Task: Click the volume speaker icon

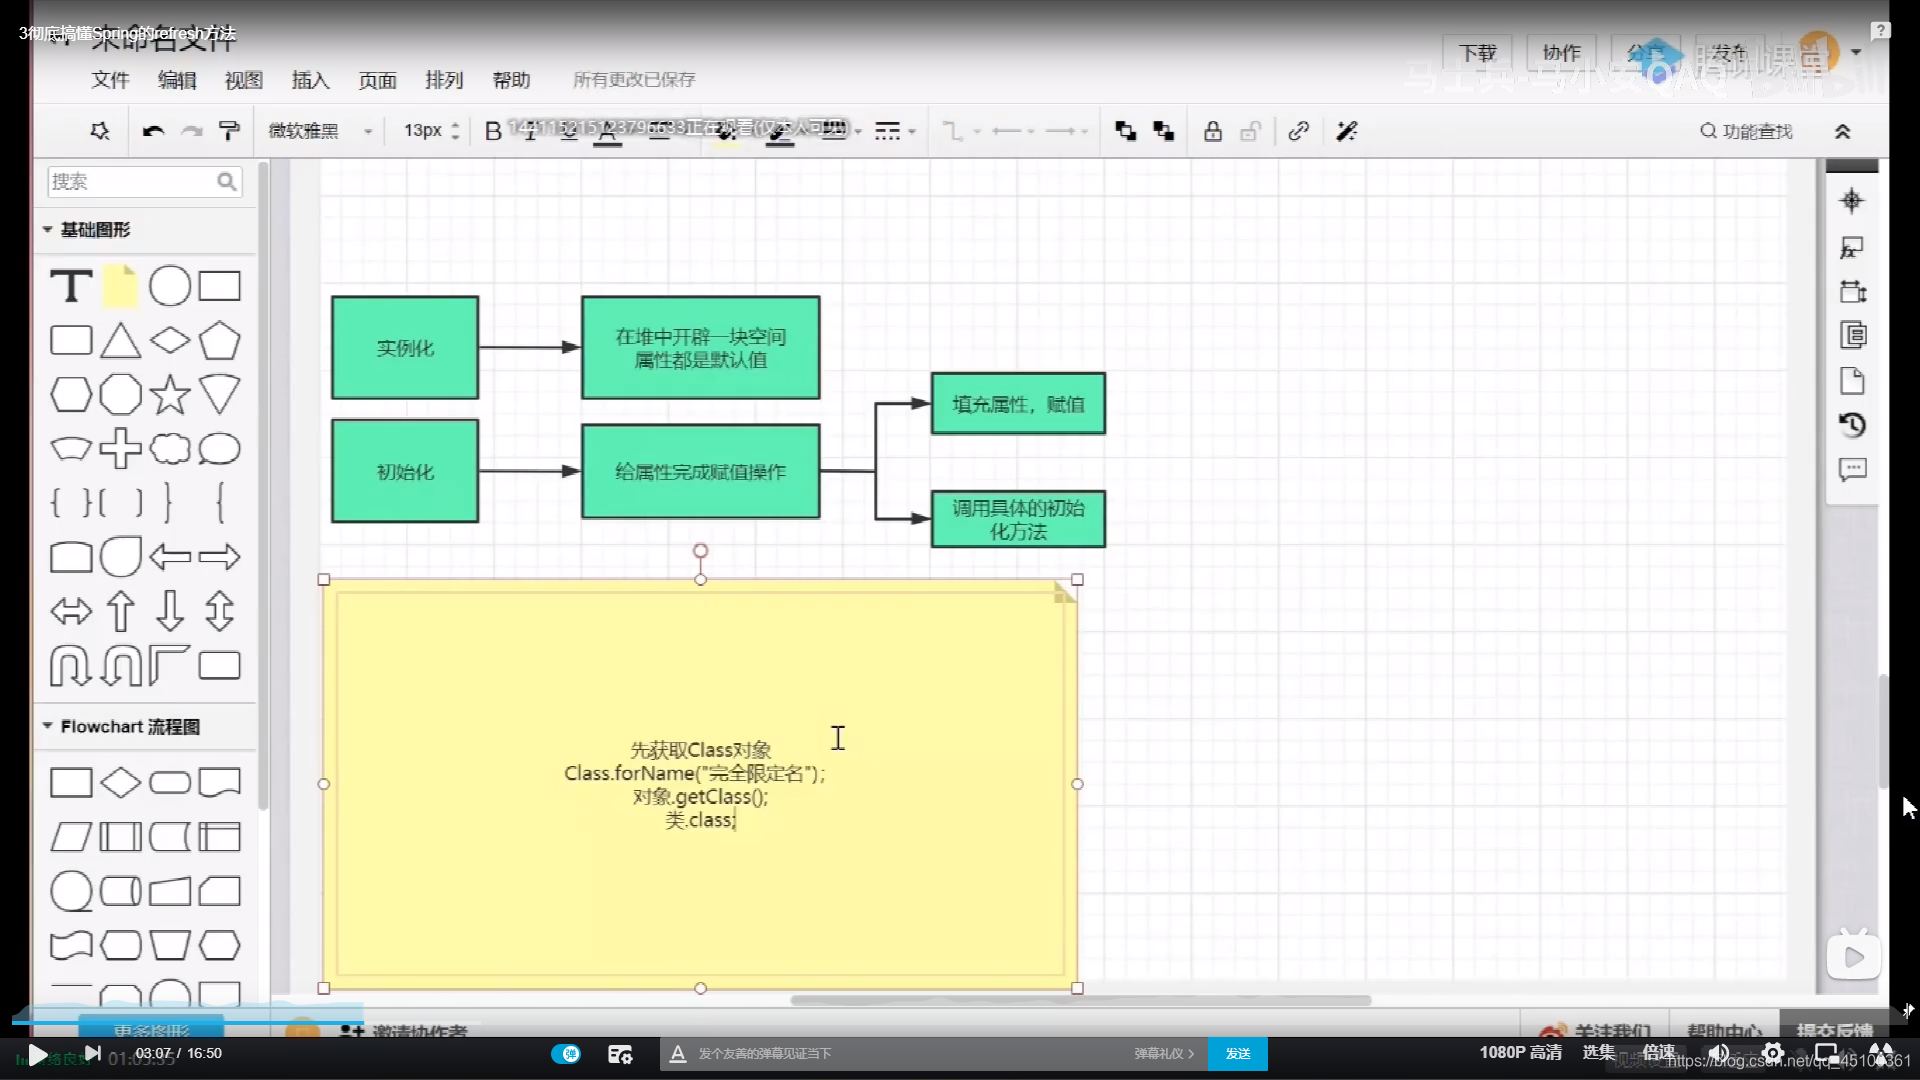Action: click(x=1719, y=1052)
